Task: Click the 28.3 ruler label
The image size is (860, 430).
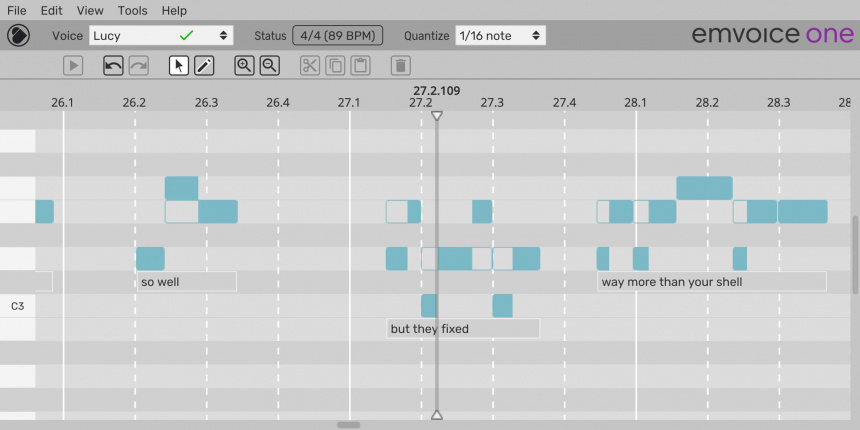Action: tap(779, 103)
